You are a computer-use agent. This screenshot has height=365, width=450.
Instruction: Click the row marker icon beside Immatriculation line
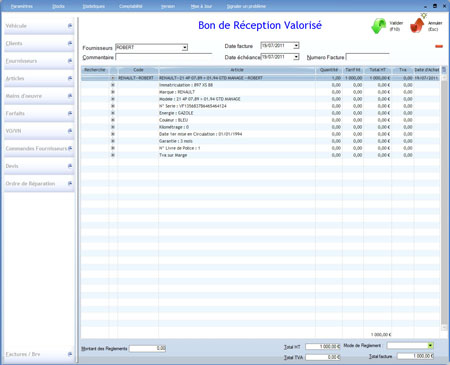coord(113,85)
